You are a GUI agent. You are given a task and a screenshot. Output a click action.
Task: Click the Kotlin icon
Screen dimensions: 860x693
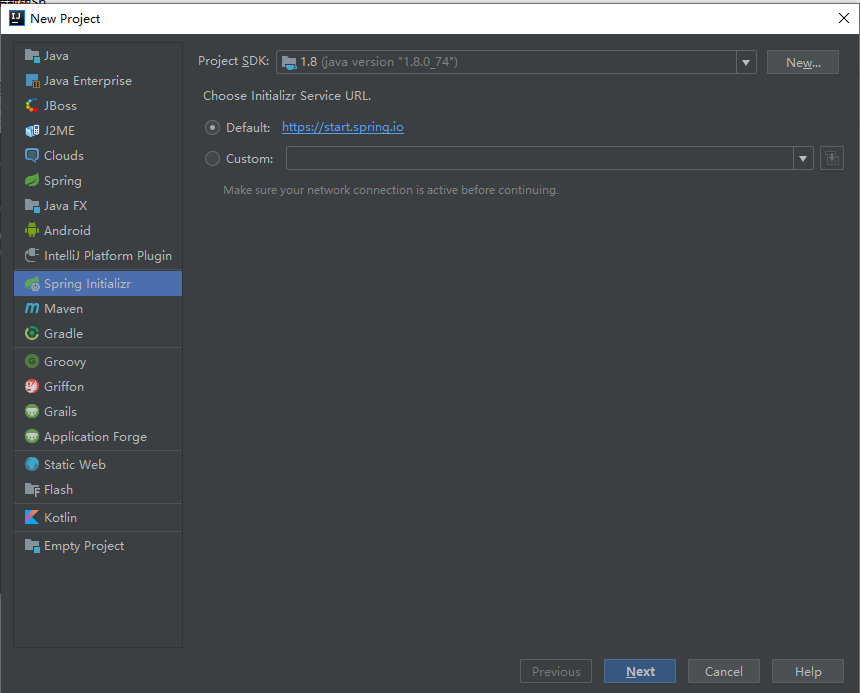(32, 518)
